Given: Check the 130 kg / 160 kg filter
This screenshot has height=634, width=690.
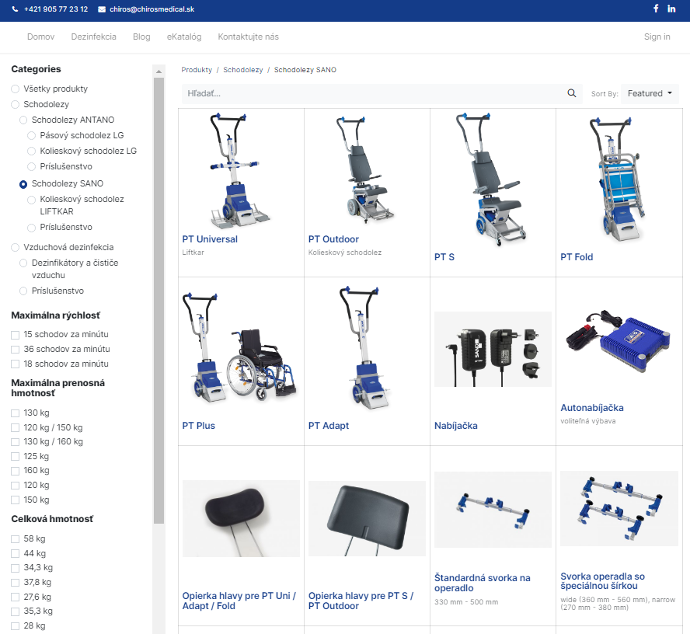Looking at the screenshot, I should [x=15, y=442].
